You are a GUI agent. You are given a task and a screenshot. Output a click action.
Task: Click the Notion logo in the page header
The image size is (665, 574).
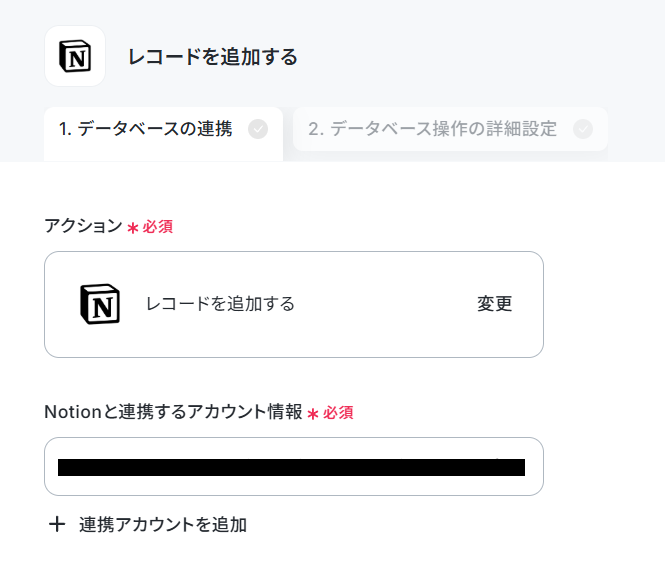point(75,56)
